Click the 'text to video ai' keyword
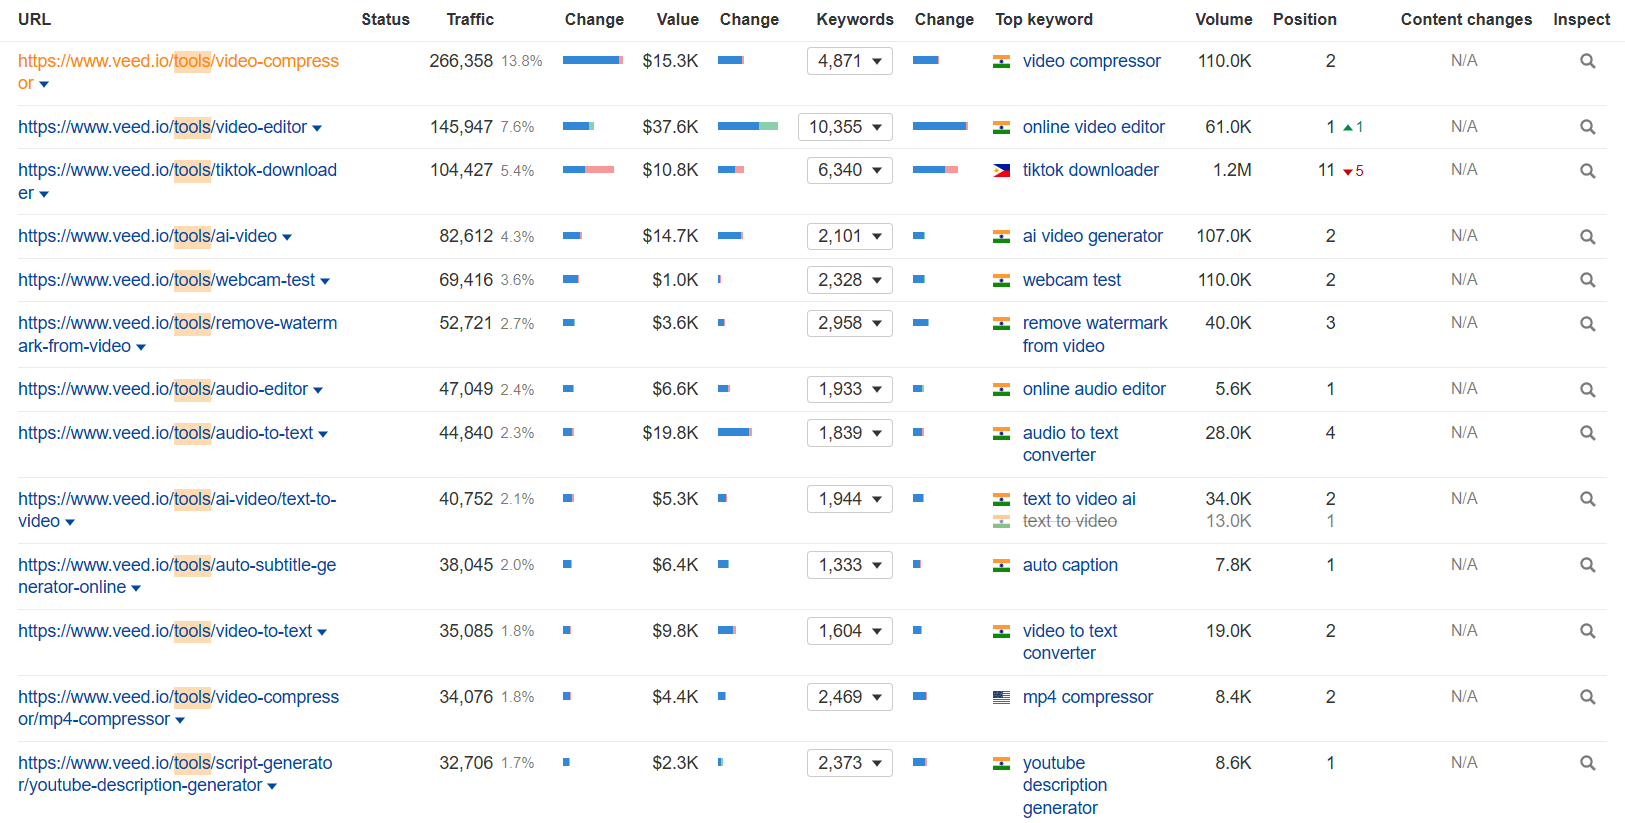 [1079, 499]
